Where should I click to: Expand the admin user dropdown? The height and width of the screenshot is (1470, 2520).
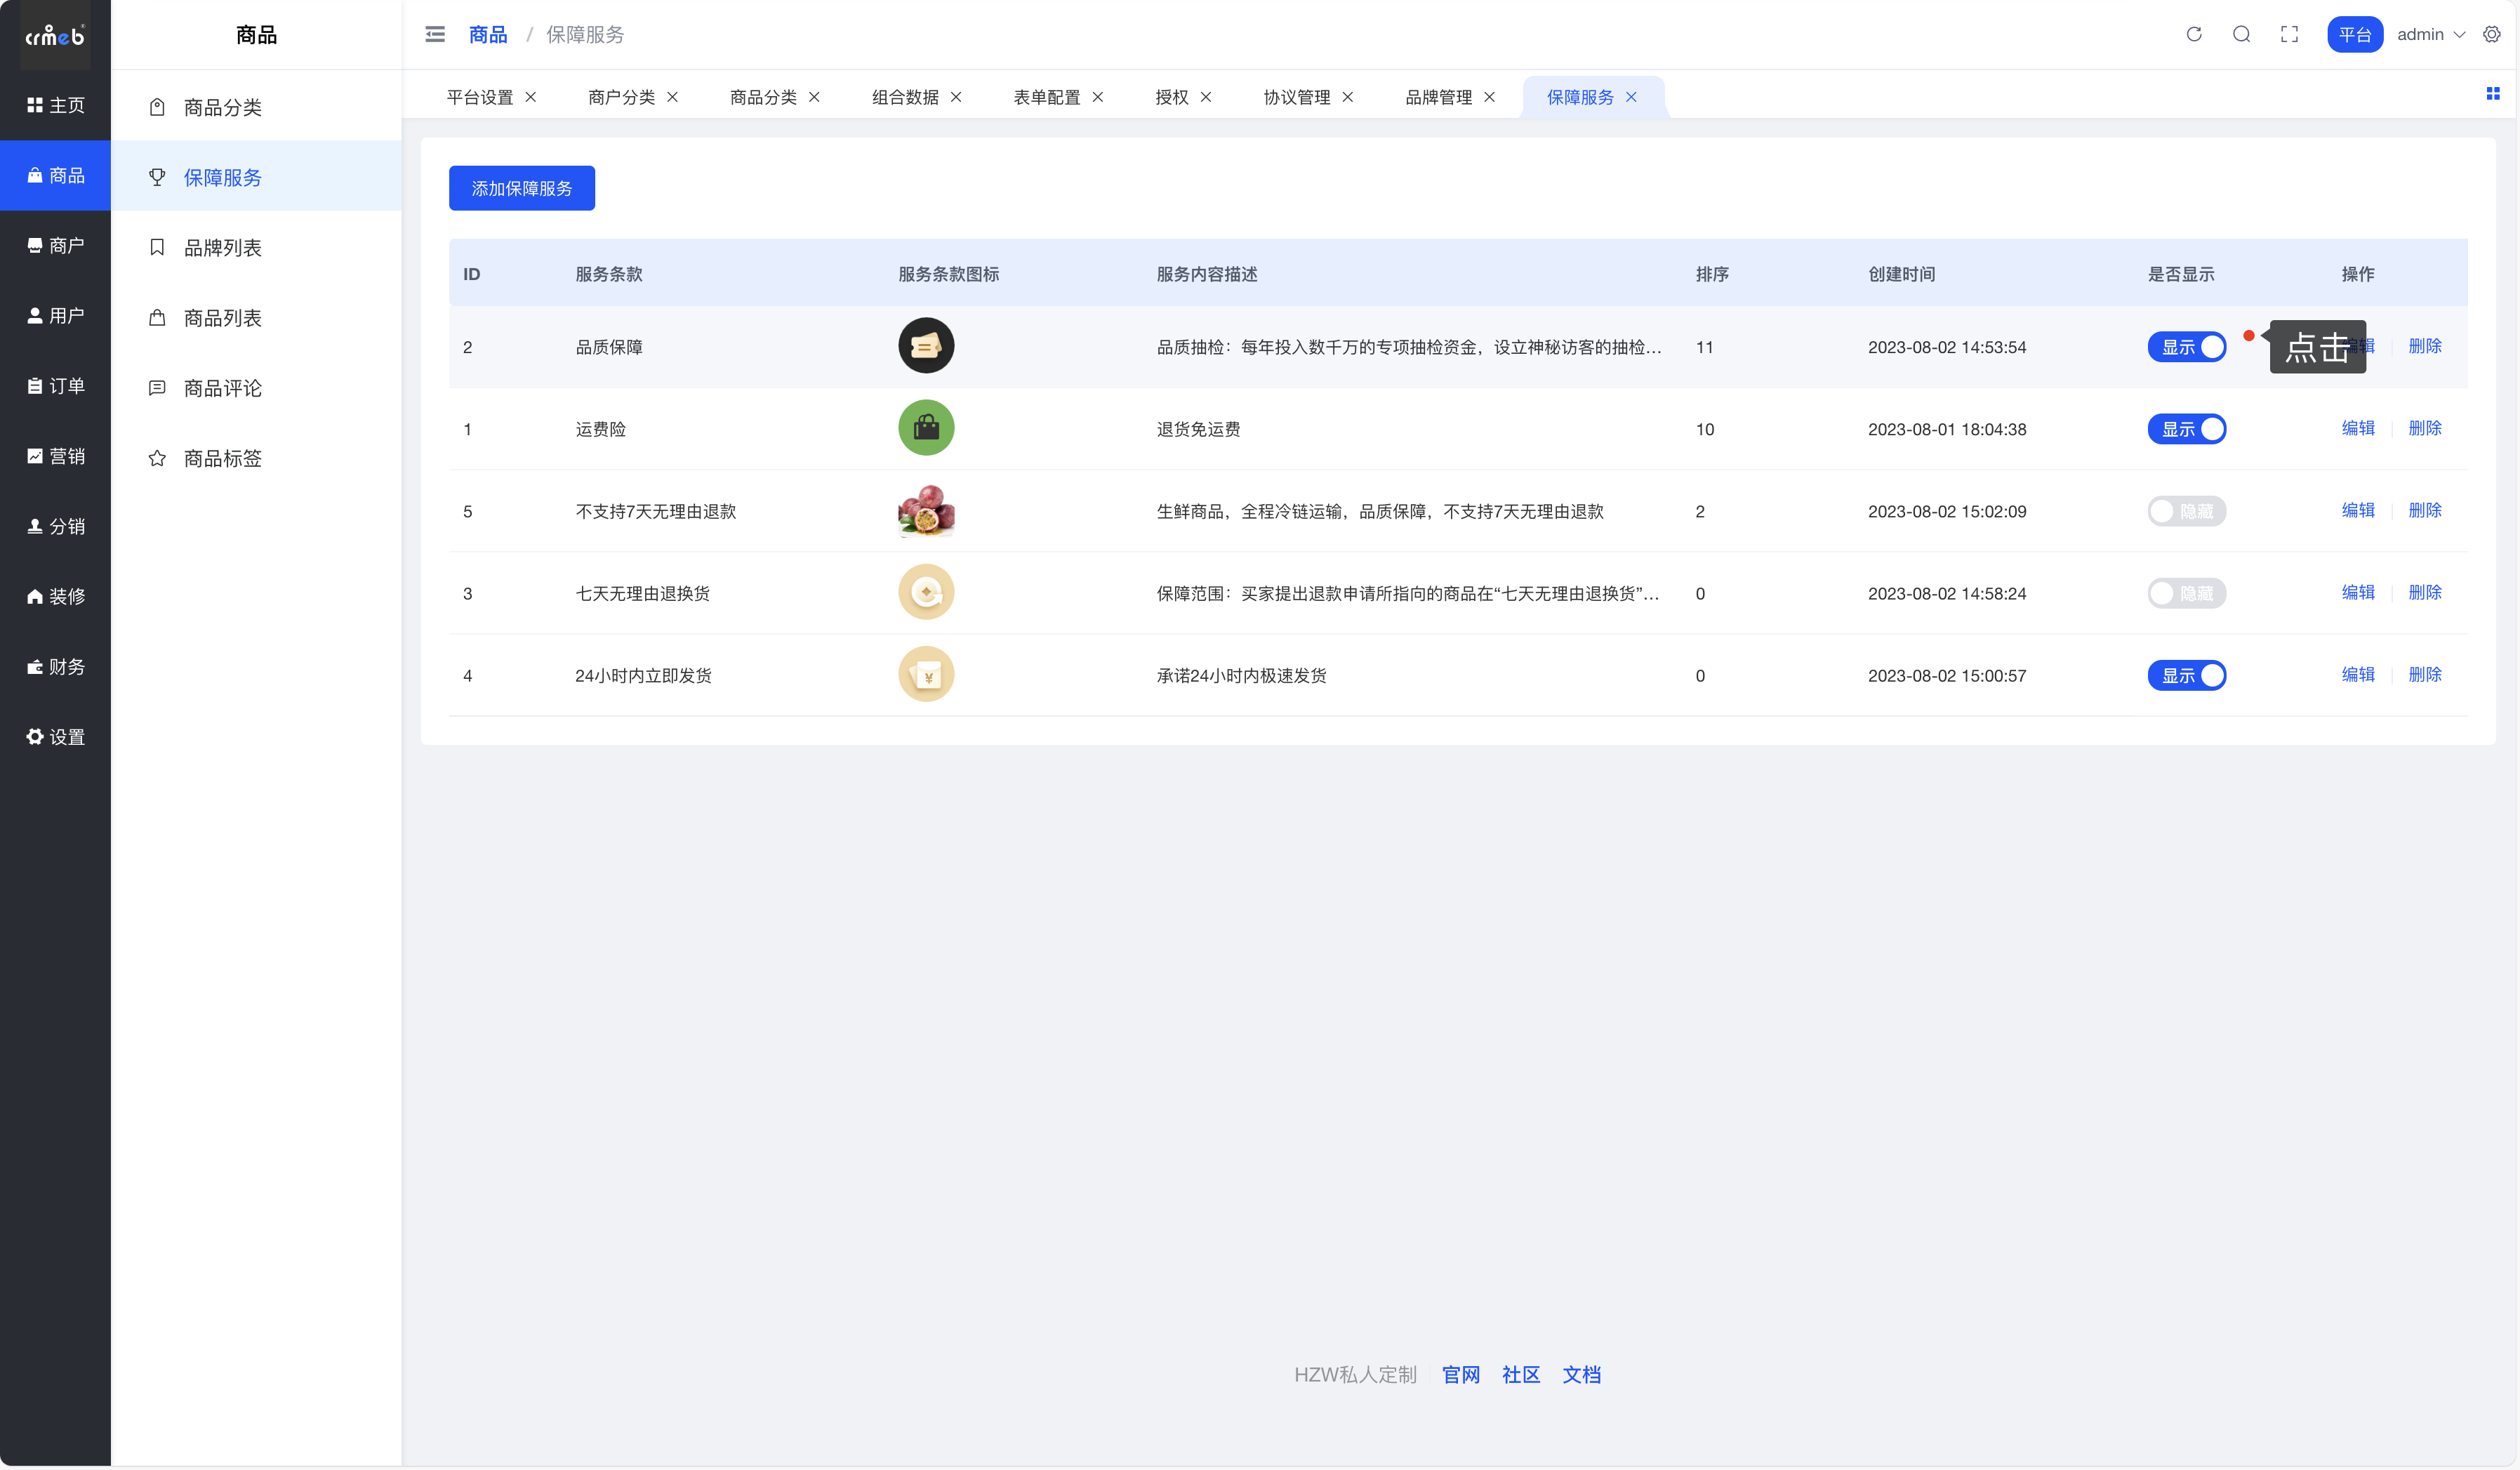[x=2430, y=34]
